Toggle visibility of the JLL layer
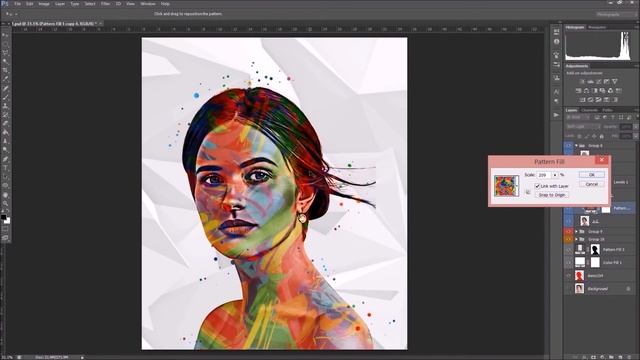 [x=569, y=221]
